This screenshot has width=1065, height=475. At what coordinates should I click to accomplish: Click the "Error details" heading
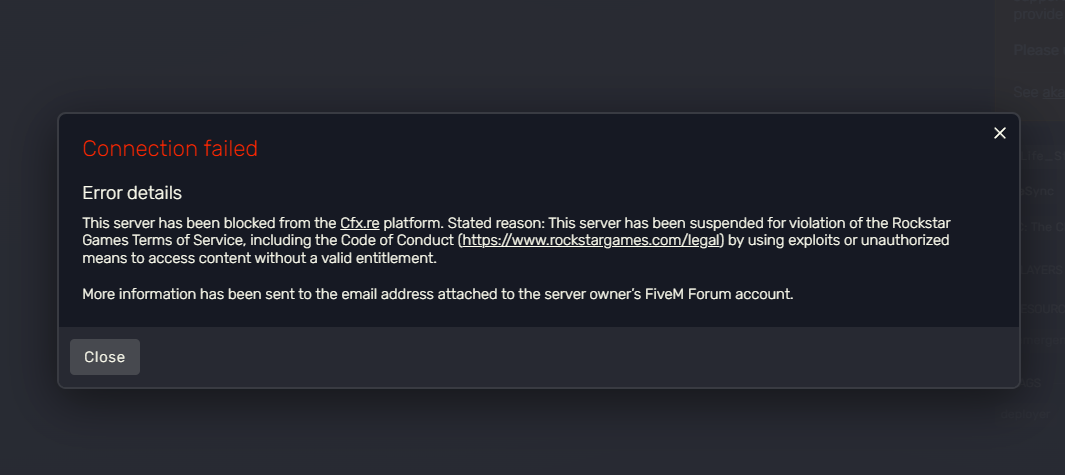[132, 193]
